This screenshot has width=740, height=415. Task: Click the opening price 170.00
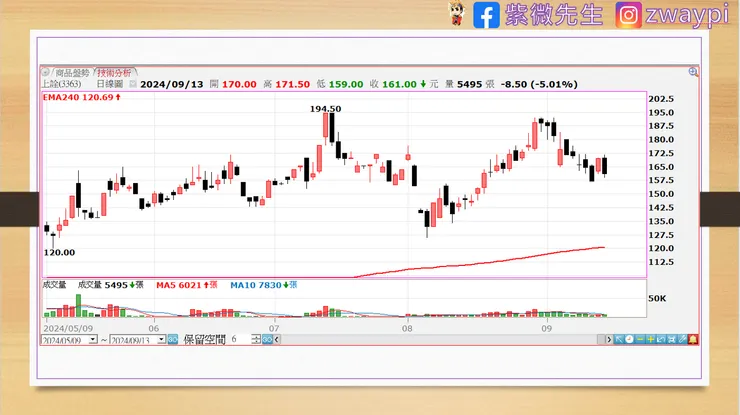click(x=239, y=84)
